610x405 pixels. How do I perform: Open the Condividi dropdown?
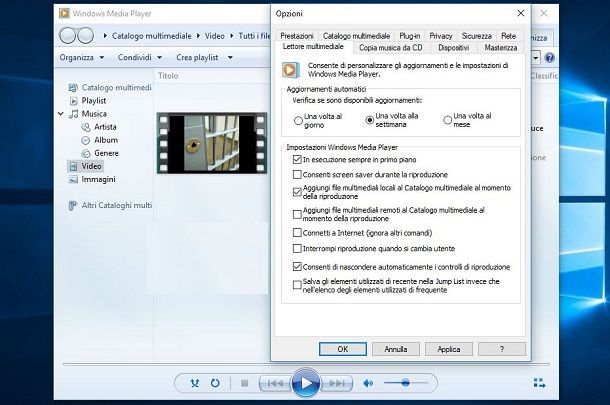pos(140,58)
